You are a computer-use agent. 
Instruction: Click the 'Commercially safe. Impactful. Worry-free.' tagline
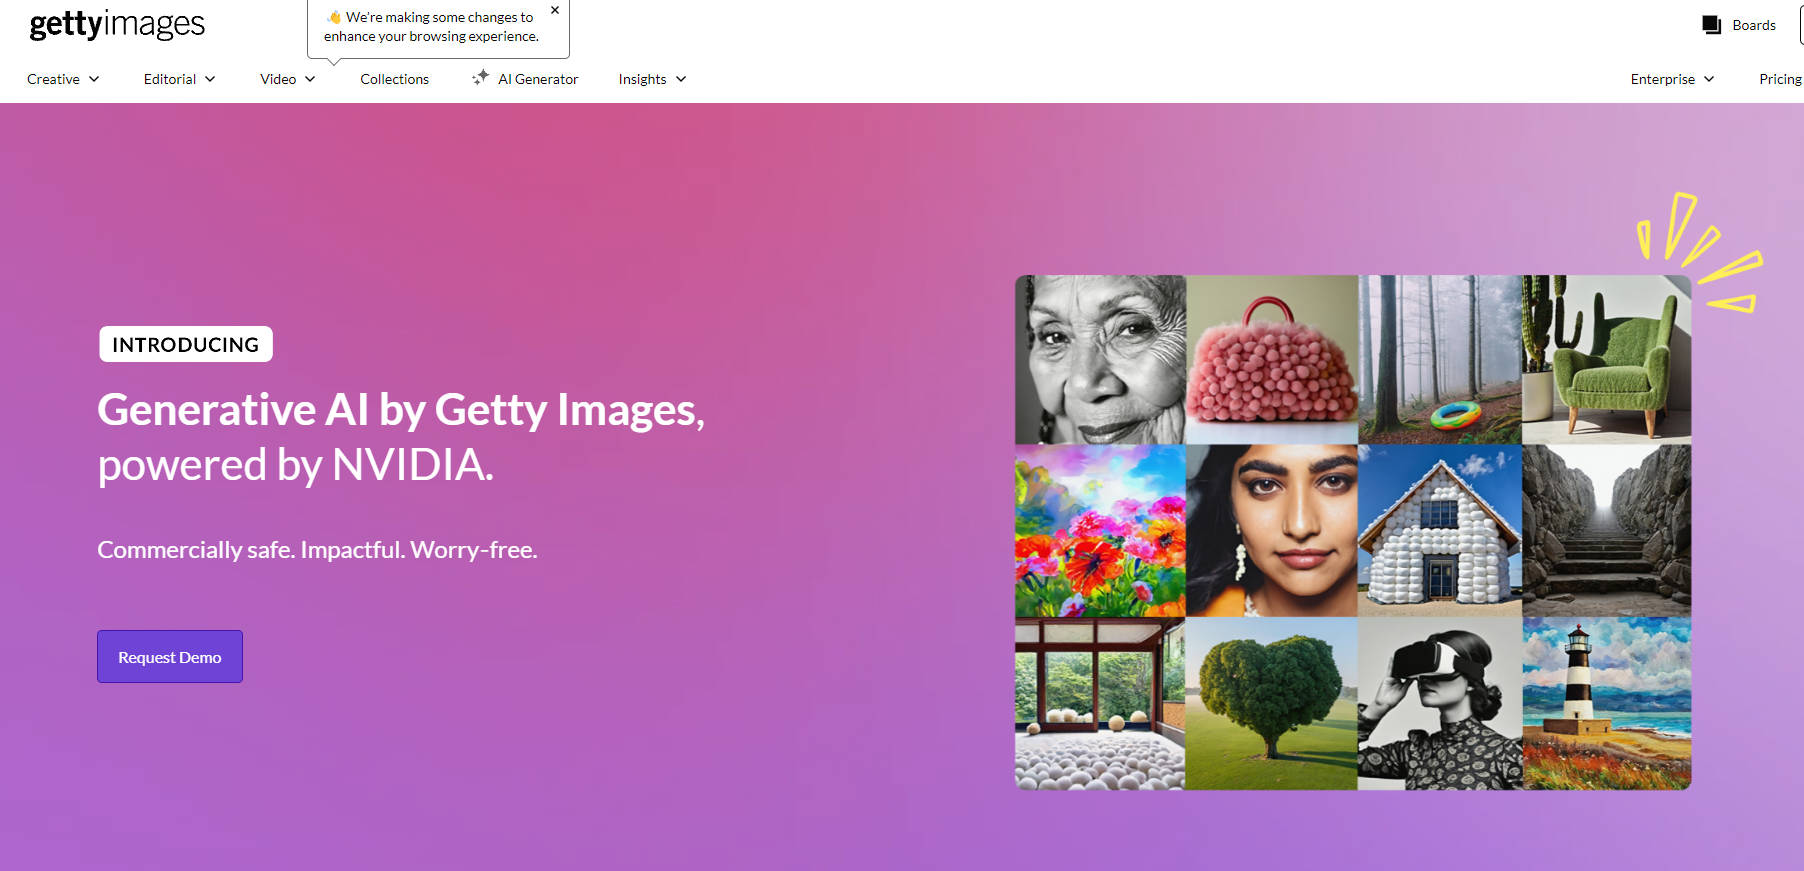click(x=317, y=550)
